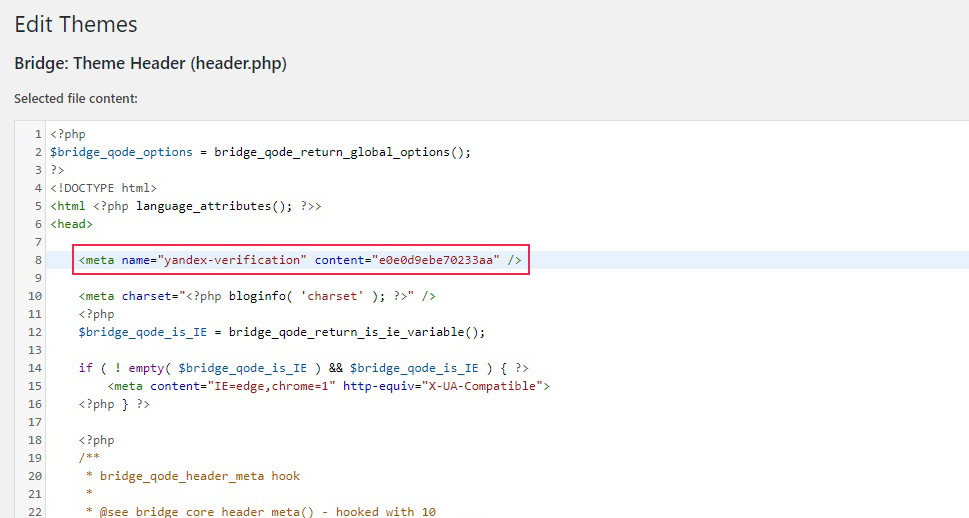The image size is (969, 518).
Task: Click the Bridge: Theme Header (header.php) title
Action: pyautogui.click(x=150, y=64)
